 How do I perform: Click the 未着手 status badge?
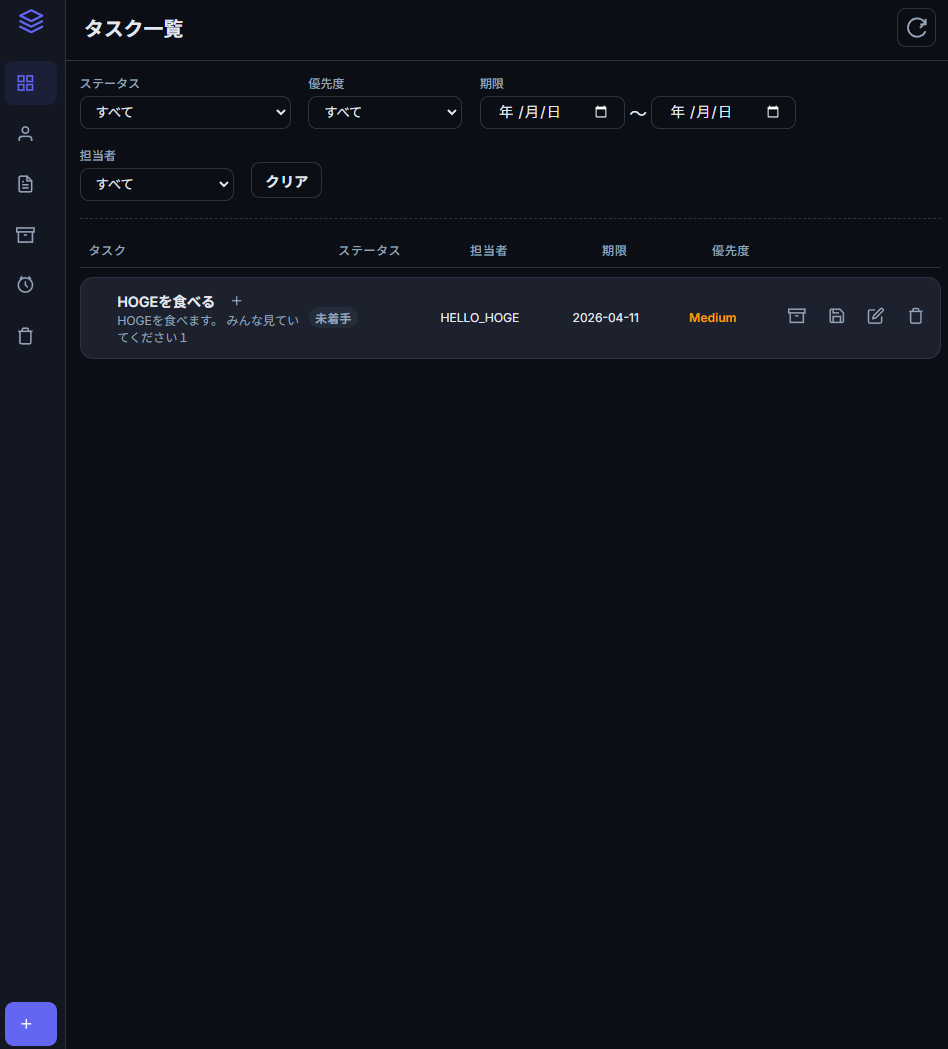(x=333, y=318)
